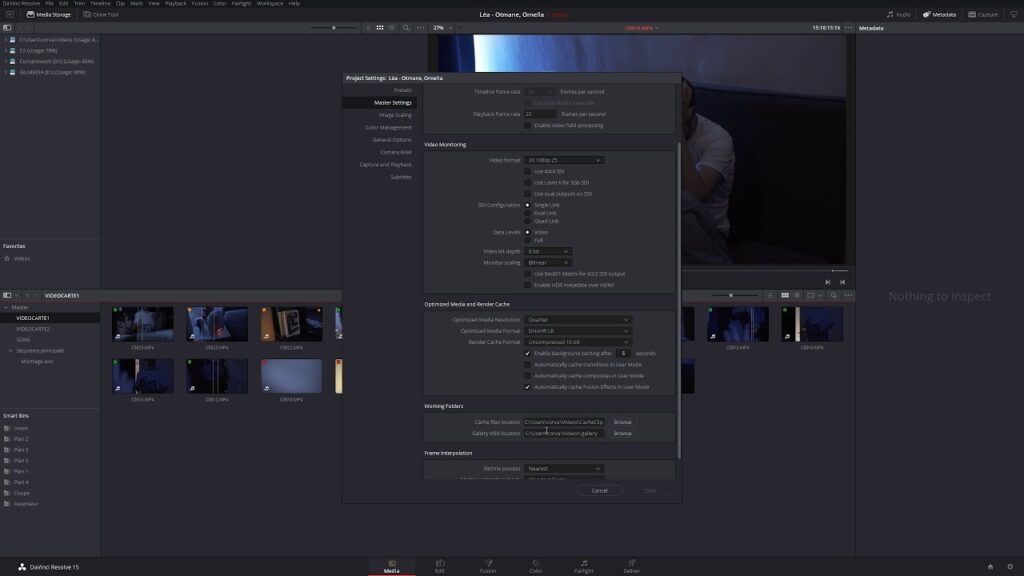Open the File menu
The image size is (1024, 576).
[50, 3]
